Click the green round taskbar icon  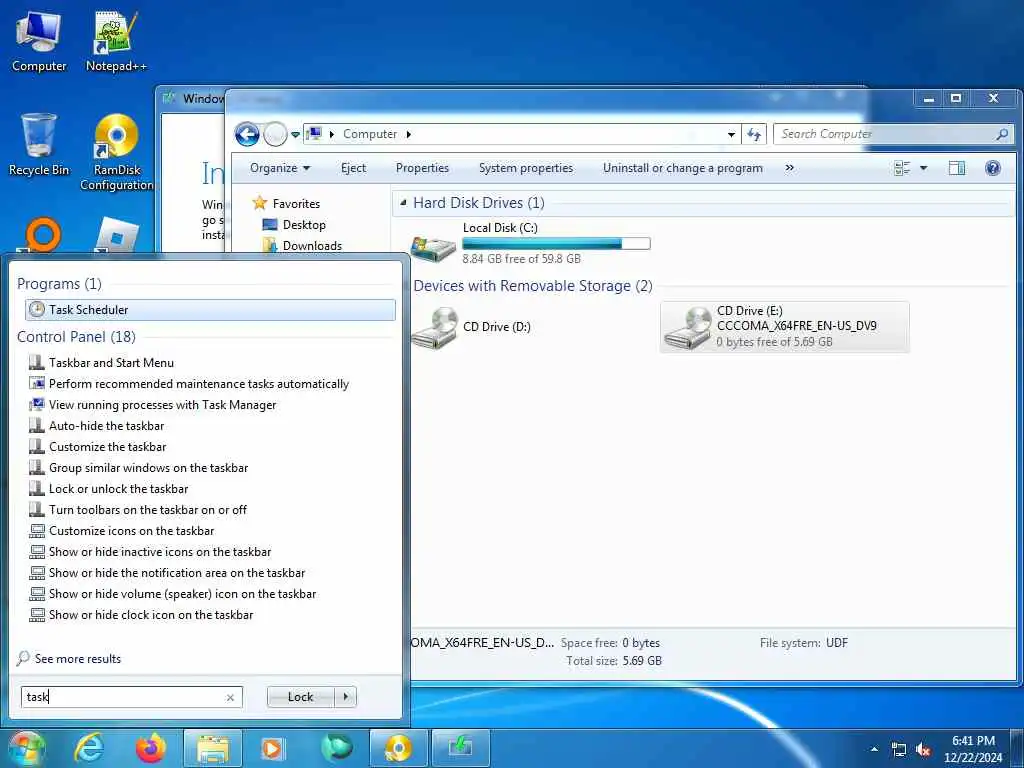(x=337, y=748)
